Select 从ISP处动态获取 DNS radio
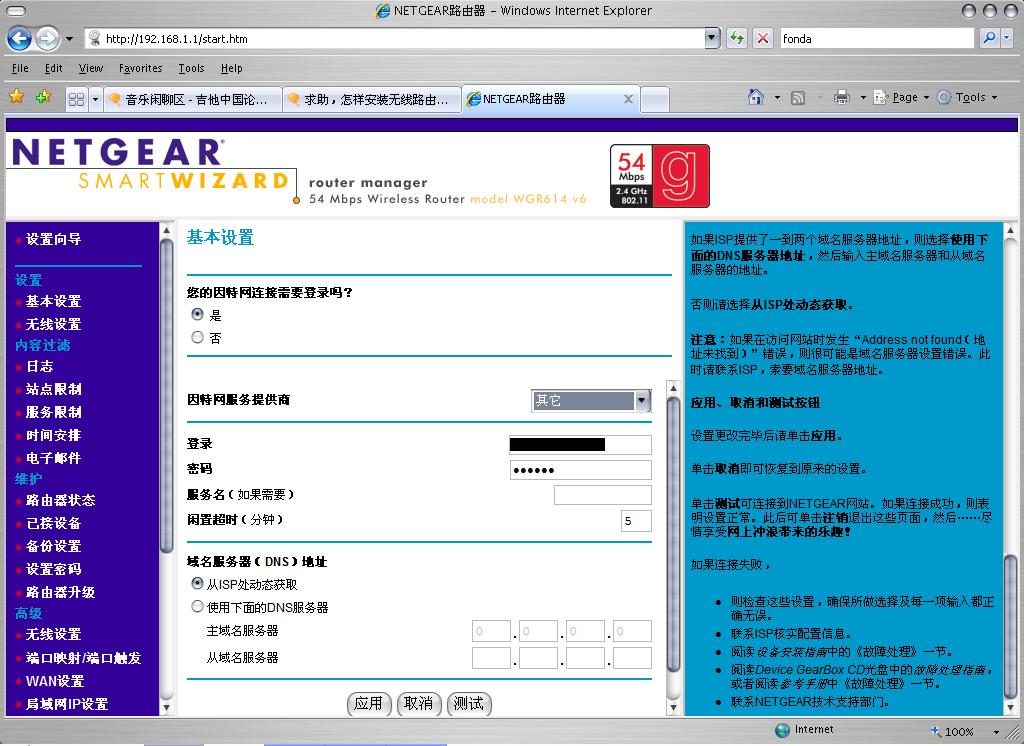Screen dimensions: 1024x746 [197, 583]
